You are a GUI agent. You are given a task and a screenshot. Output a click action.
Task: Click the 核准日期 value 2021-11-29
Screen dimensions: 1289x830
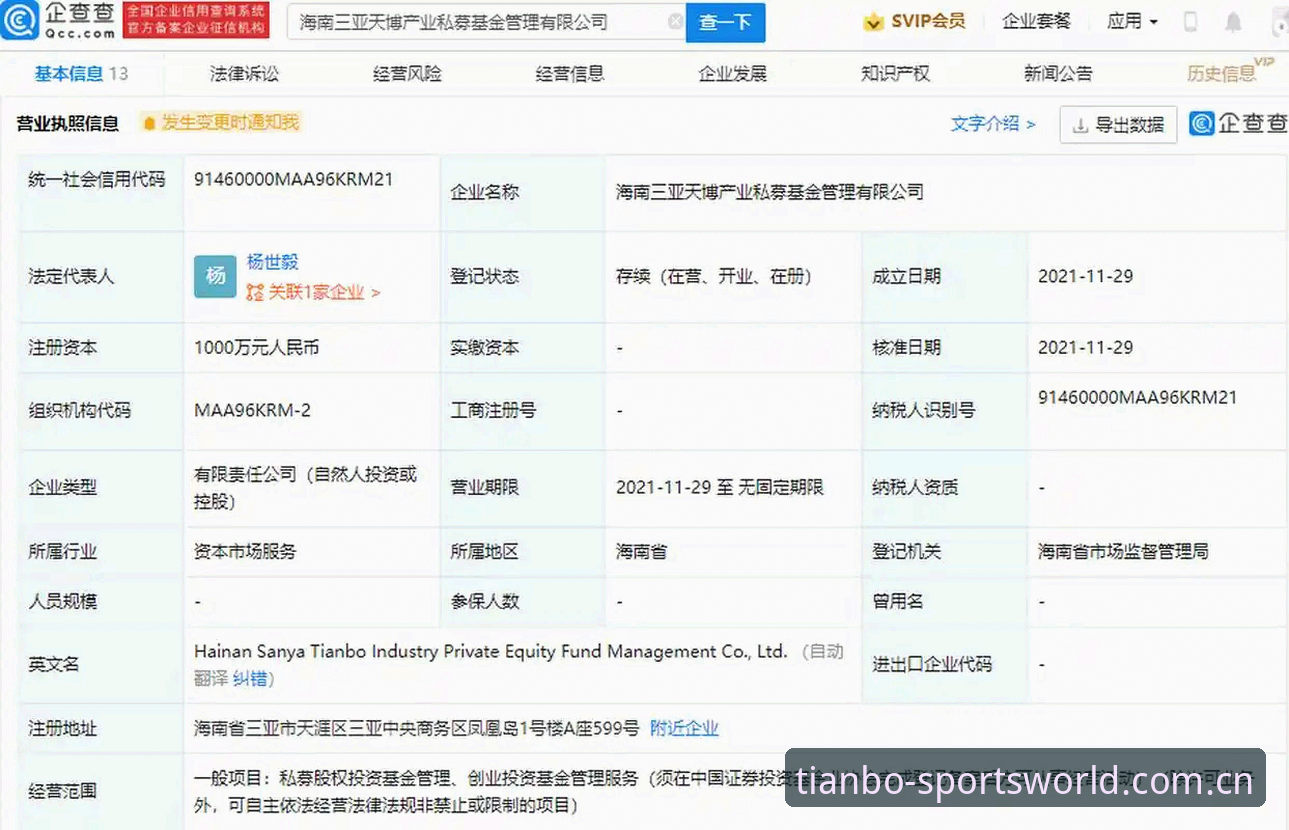(1085, 348)
